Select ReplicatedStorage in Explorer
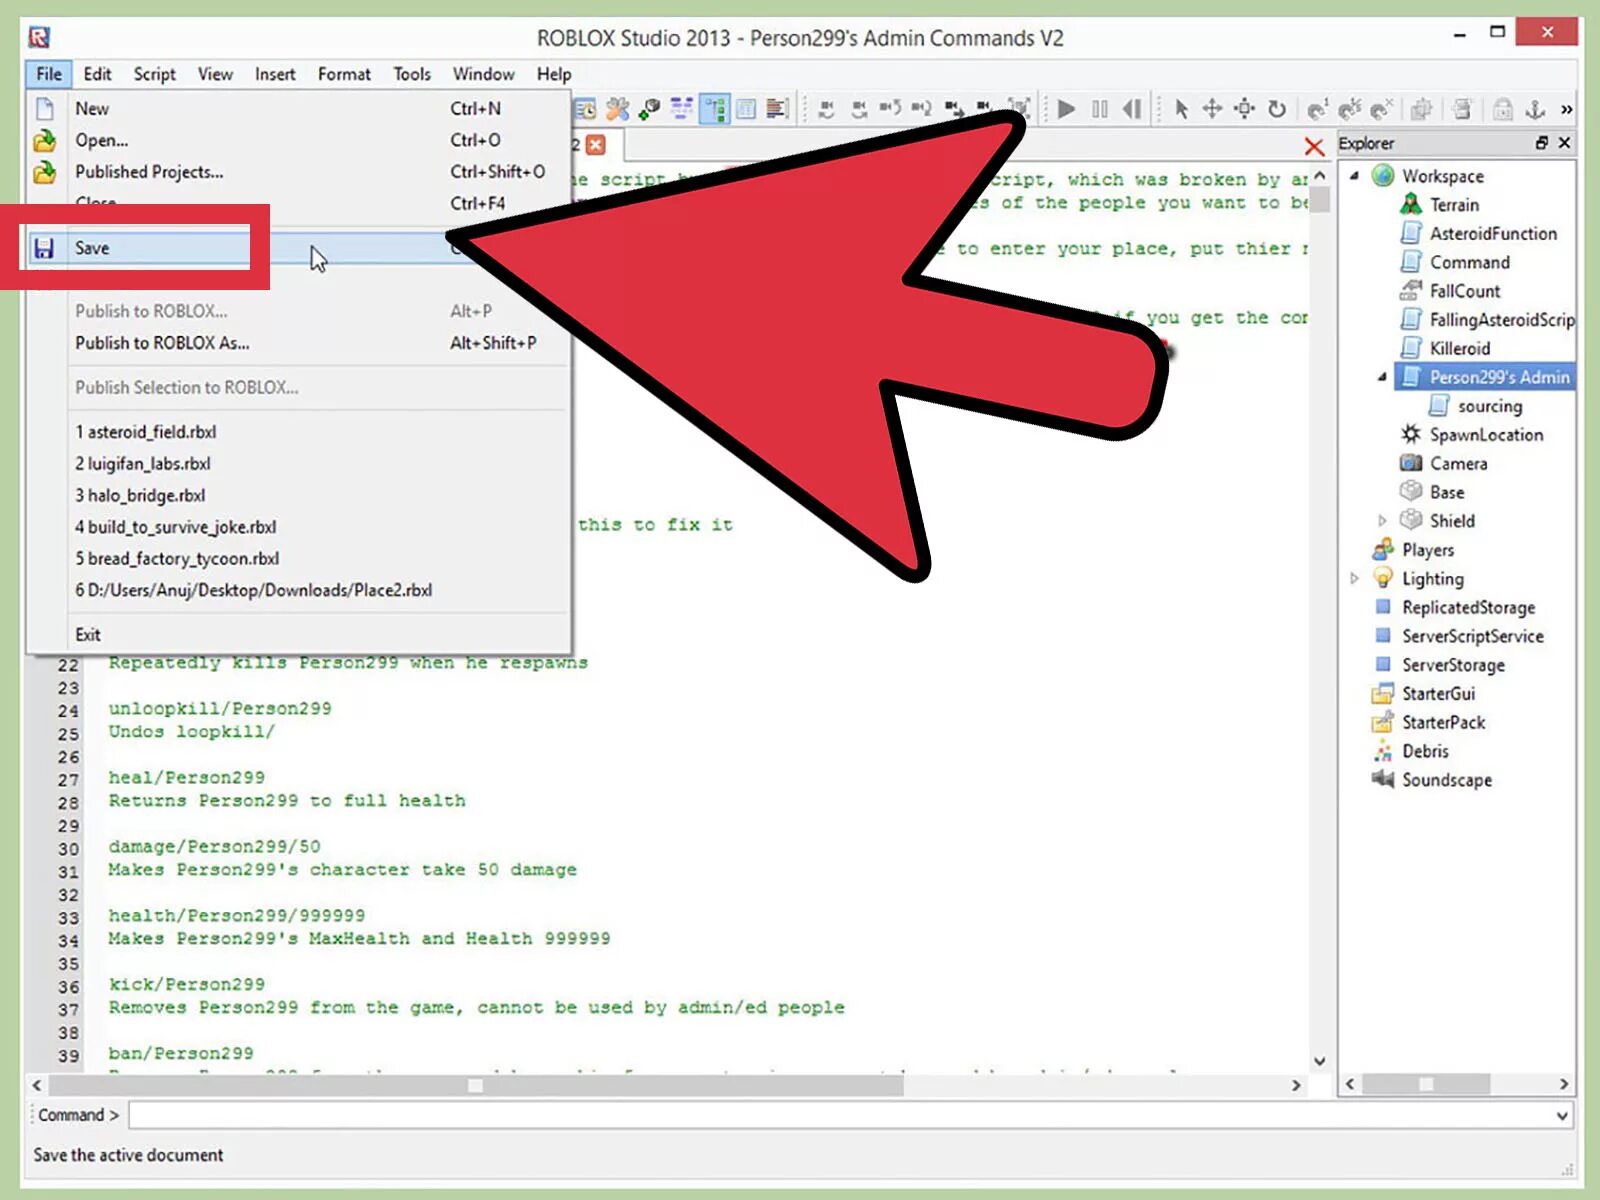Viewport: 1600px width, 1200px height. (x=1468, y=608)
